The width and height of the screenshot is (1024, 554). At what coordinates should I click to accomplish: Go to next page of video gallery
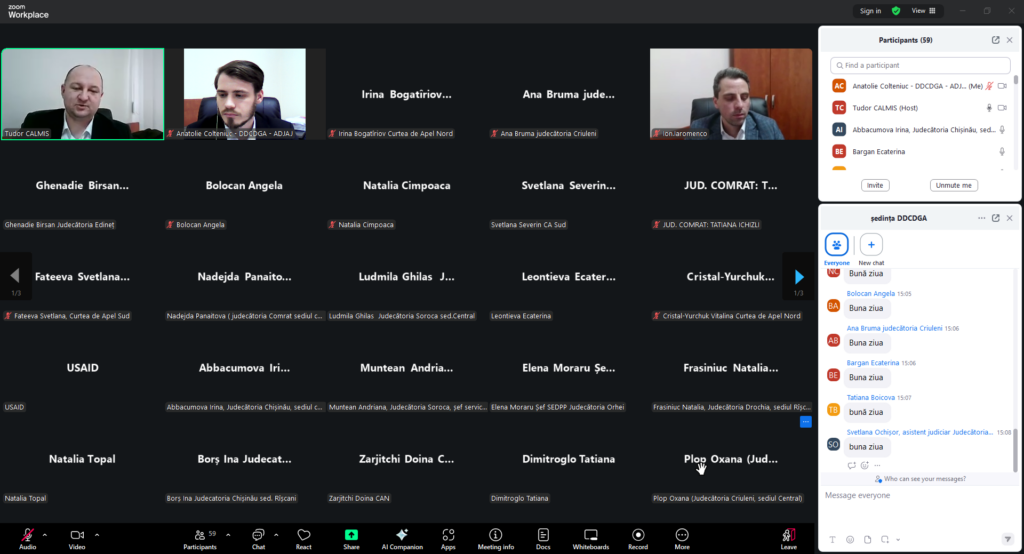point(798,277)
